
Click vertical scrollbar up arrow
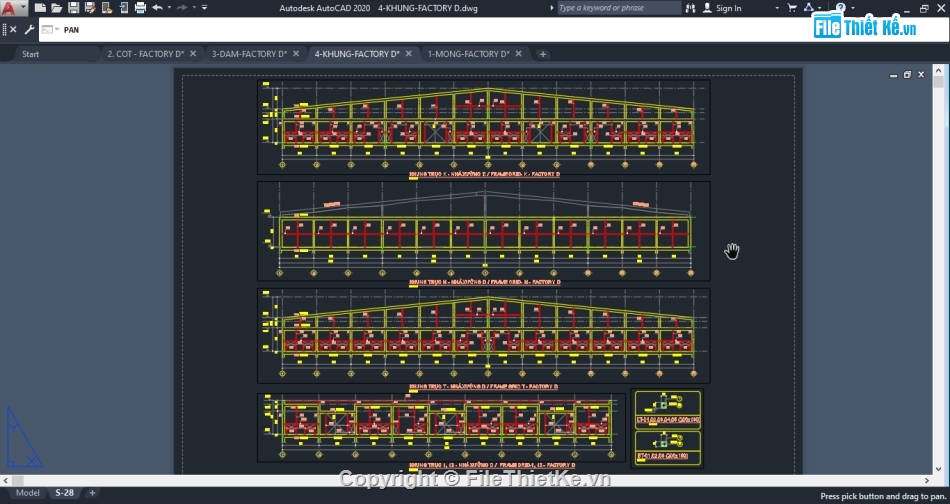pyautogui.click(x=938, y=69)
